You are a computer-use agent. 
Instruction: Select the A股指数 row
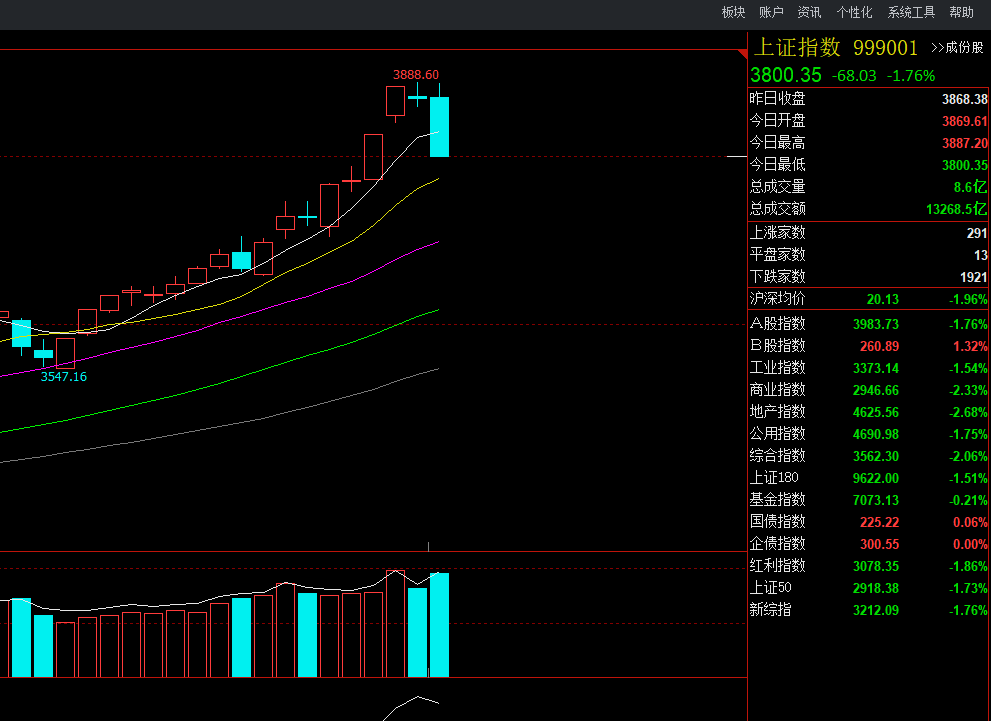tap(868, 324)
